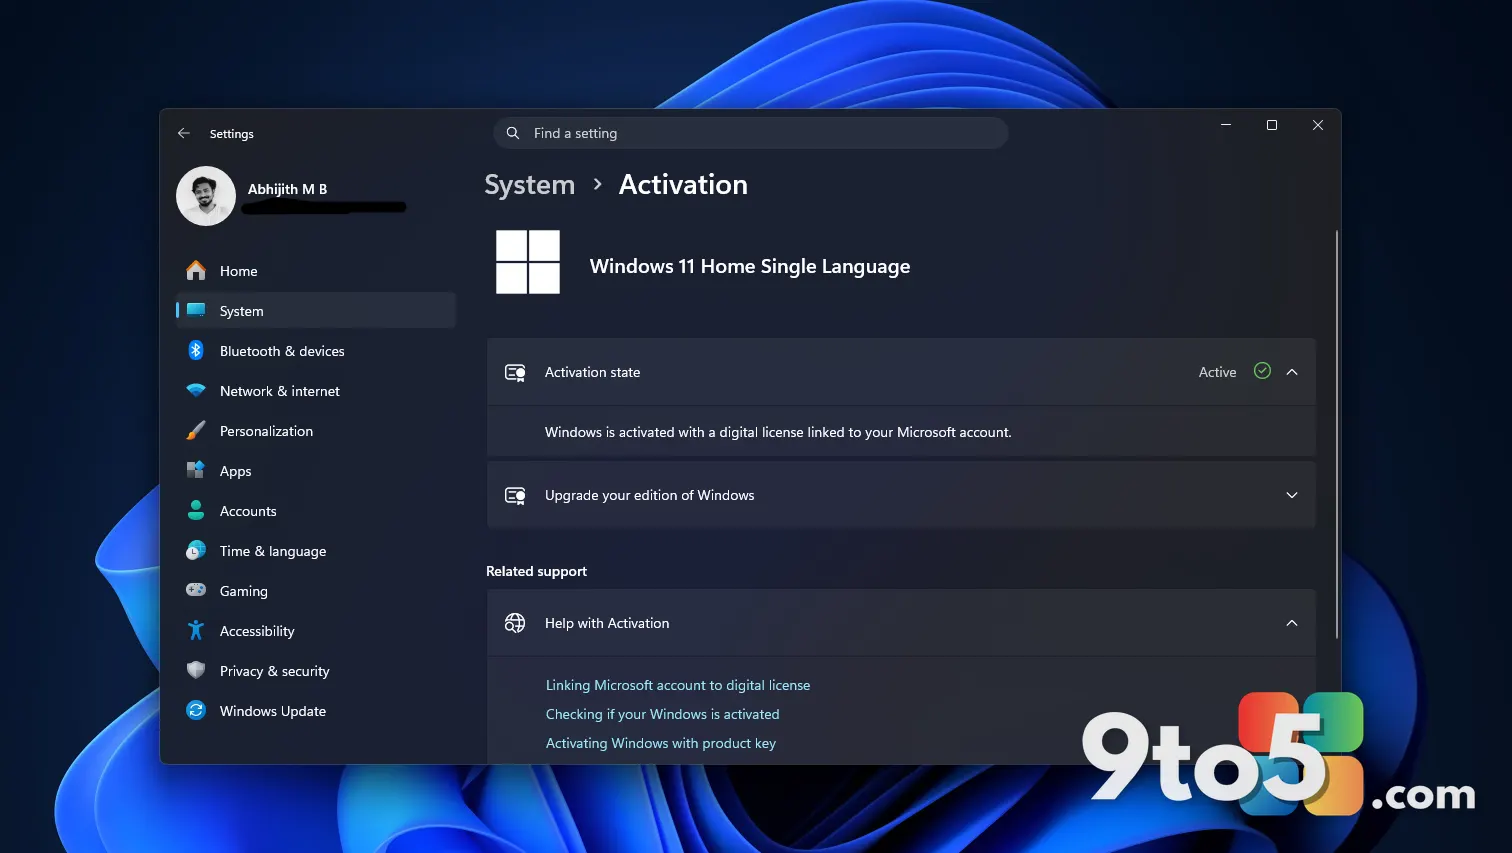This screenshot has width=1512, height=853.
Task: Click the Active status text
Action: click(1217, 372)
